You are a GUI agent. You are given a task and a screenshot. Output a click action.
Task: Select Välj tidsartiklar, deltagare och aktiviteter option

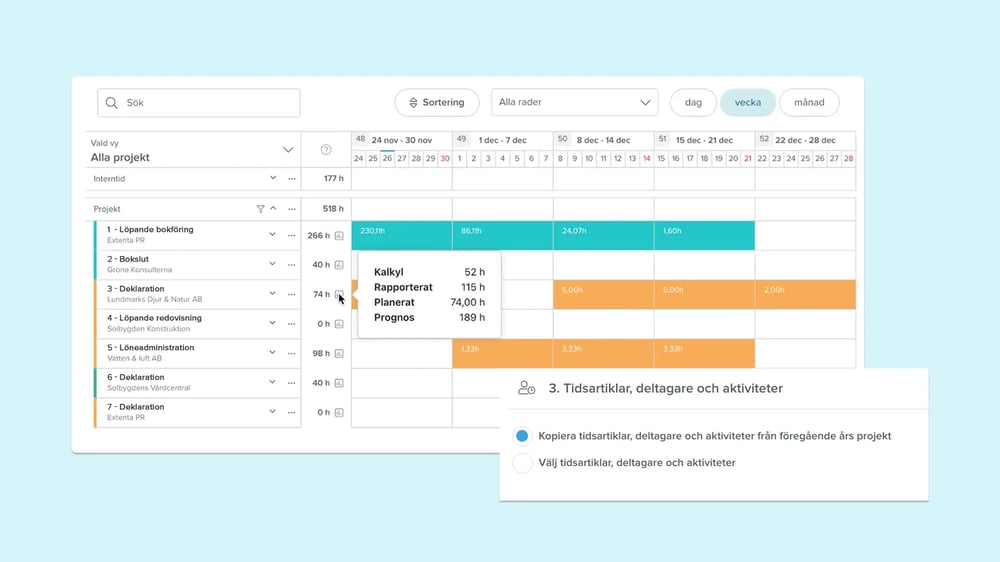click(x=522, y=463)
